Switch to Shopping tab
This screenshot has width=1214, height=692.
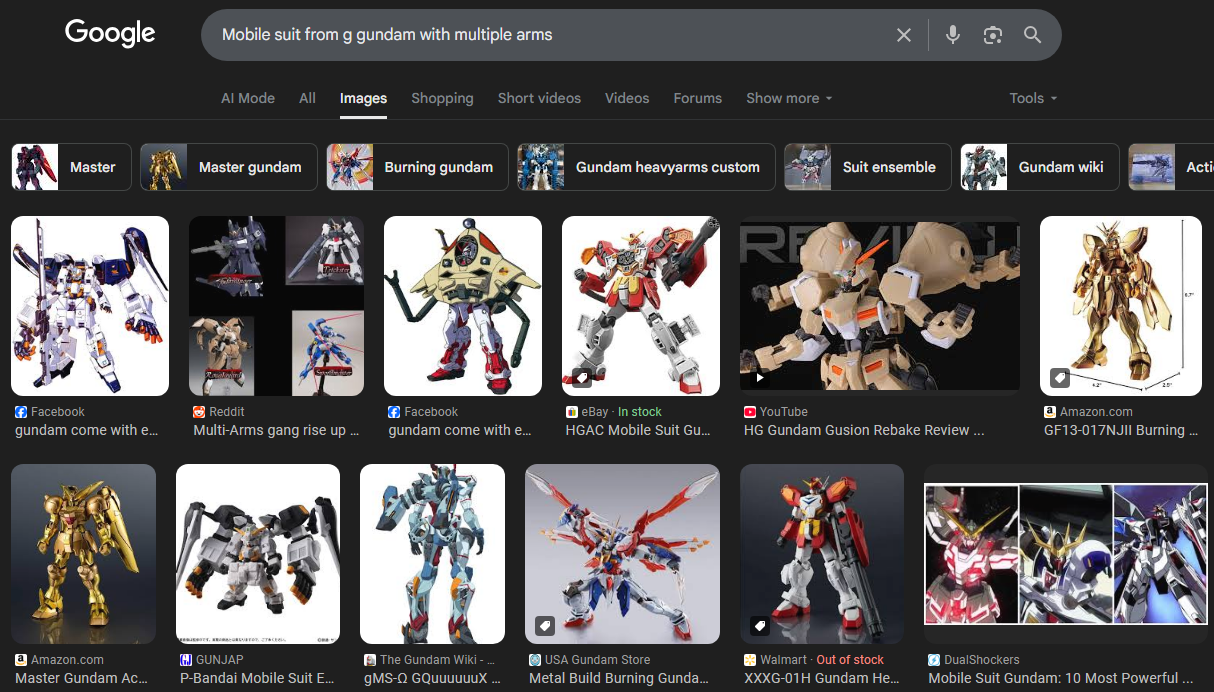coord(442,98)
